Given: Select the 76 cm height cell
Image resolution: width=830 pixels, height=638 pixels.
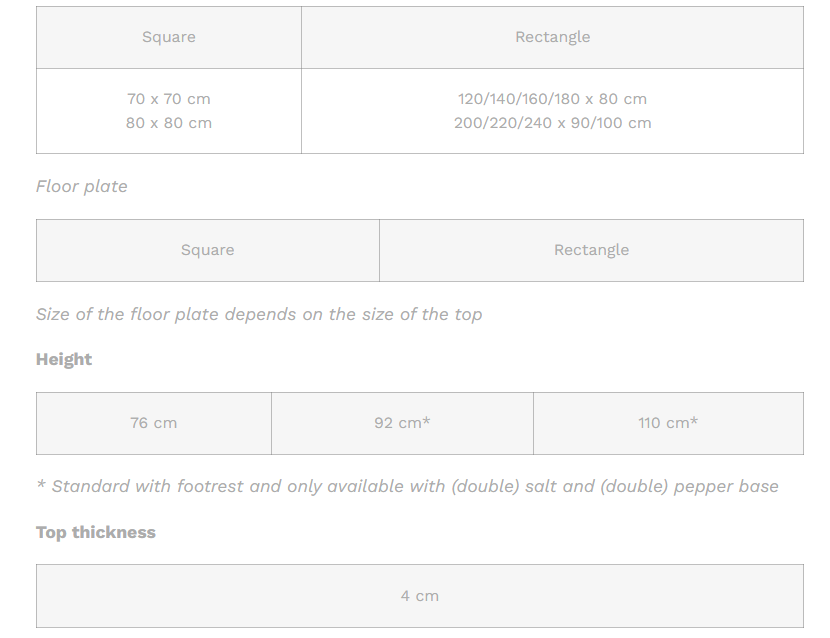Looking at the screenshot, I should pyautogui.click(x=153, y=423).
